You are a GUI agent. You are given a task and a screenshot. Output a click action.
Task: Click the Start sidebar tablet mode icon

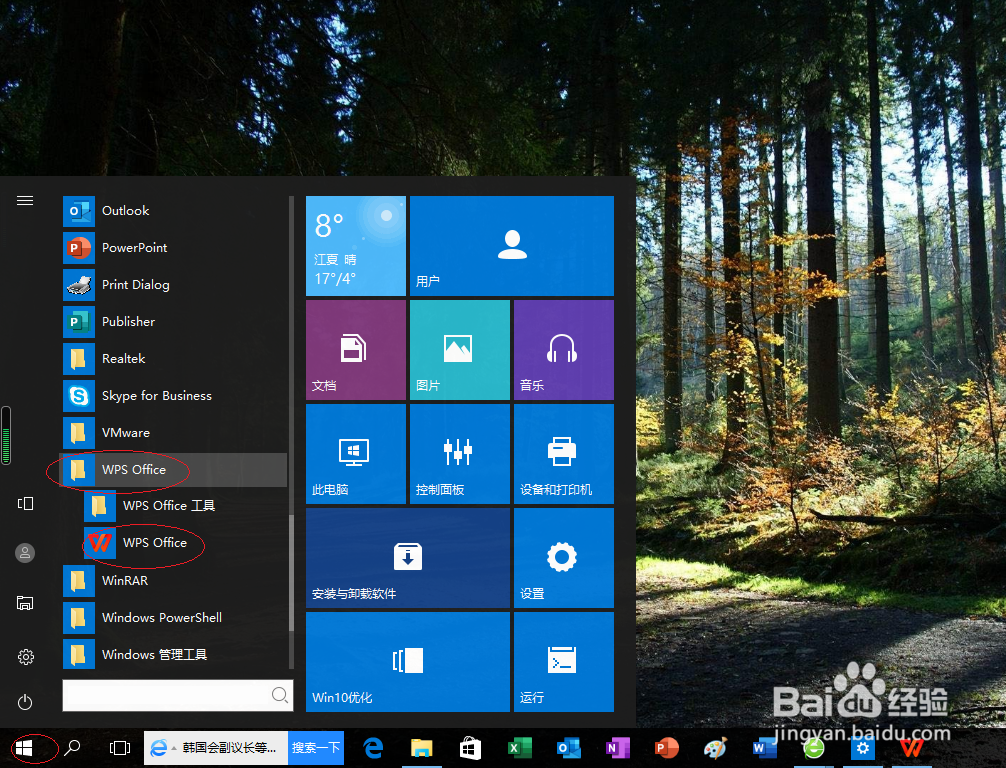point(25,504)
